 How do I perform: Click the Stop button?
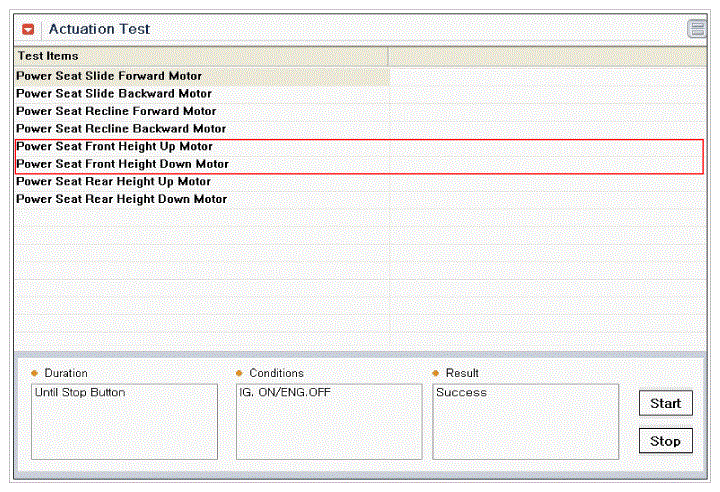click(665, 441)
